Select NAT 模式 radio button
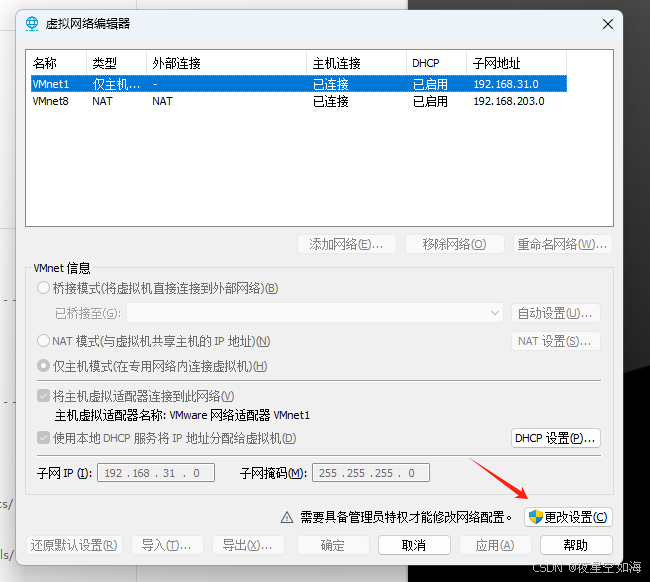Screen dimensions: 650x582 [43, 341]
